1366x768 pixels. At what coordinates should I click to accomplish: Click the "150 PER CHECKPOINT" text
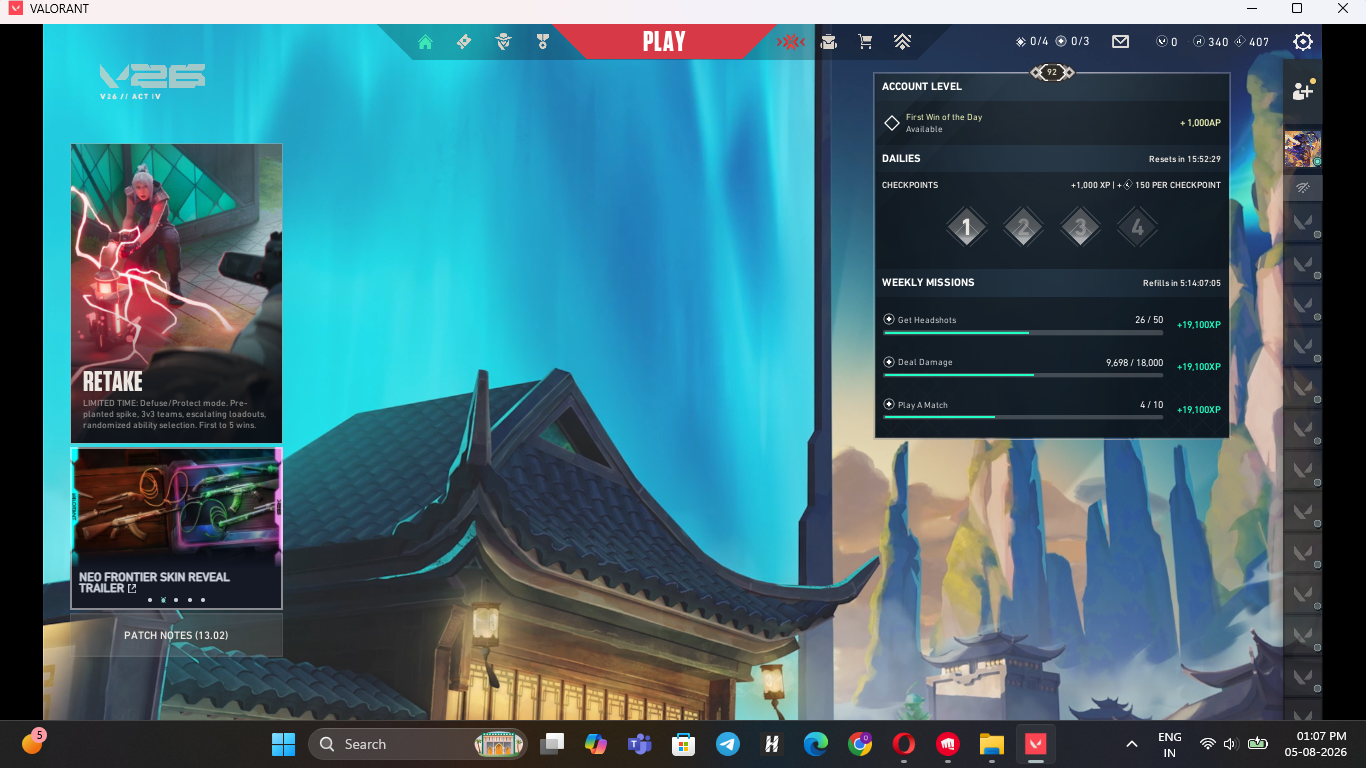coord(1178,185)
